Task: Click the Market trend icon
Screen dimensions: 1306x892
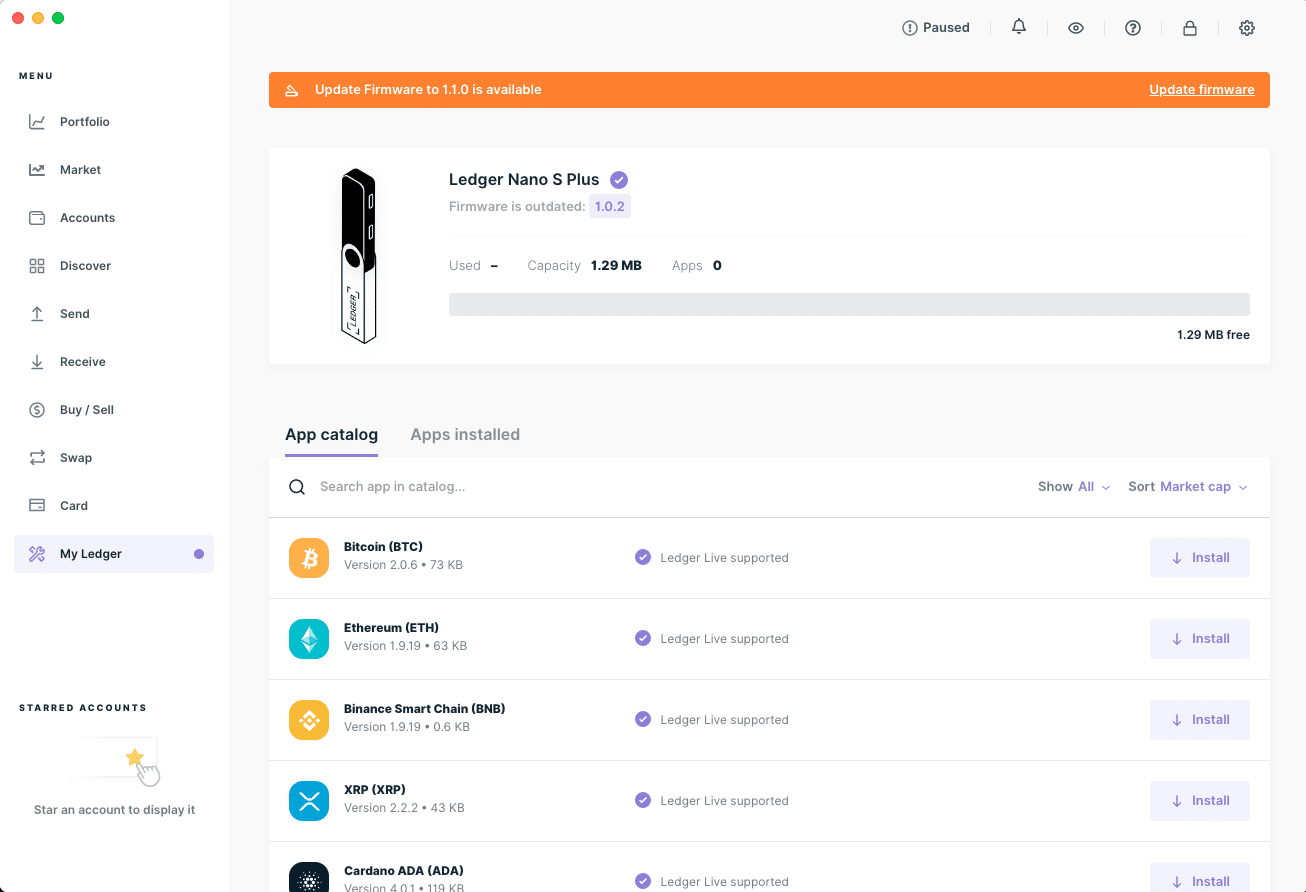Action: (37, 170)
